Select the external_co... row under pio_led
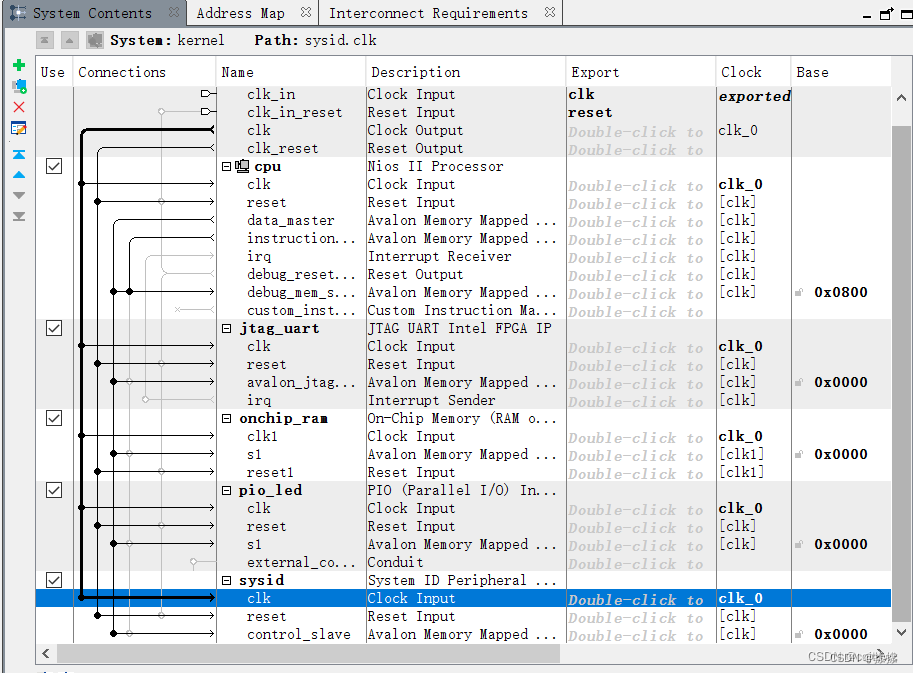The height and width of the screenshot is (673, 913). click(463, 562)
